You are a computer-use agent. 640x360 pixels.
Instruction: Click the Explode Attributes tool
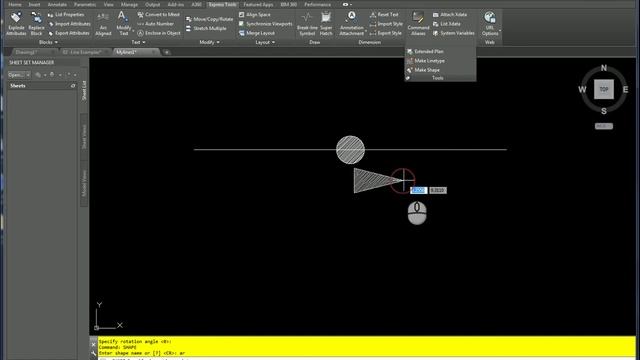point(16,23)
